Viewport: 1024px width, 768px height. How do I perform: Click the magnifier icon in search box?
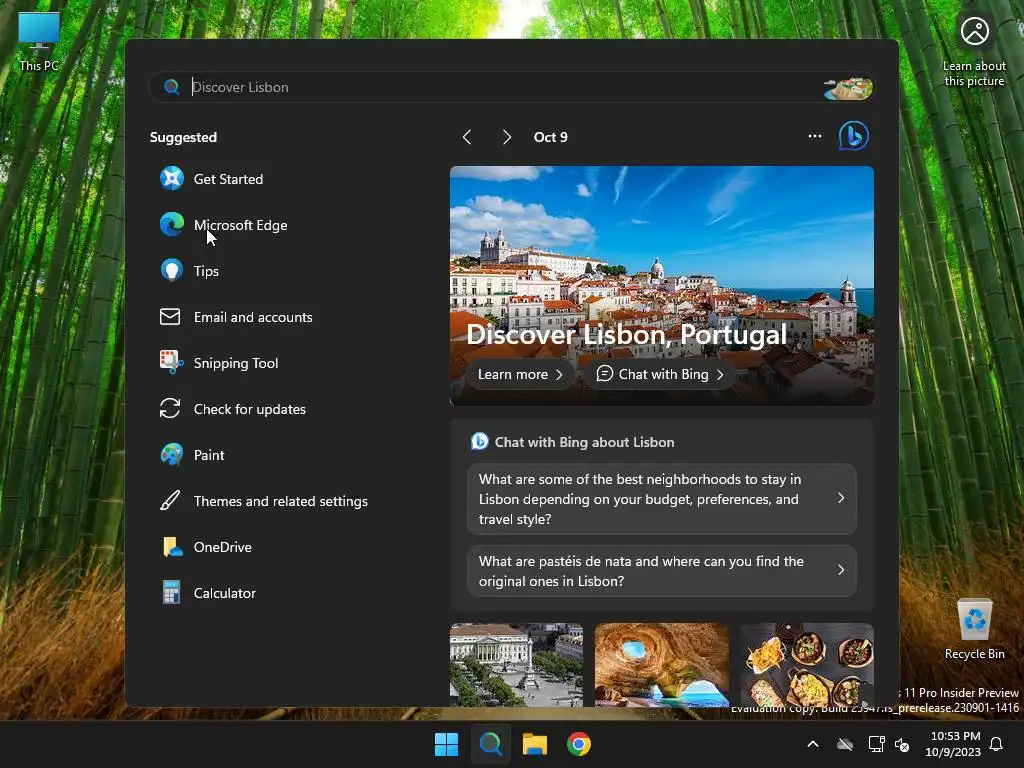point(172,87)
